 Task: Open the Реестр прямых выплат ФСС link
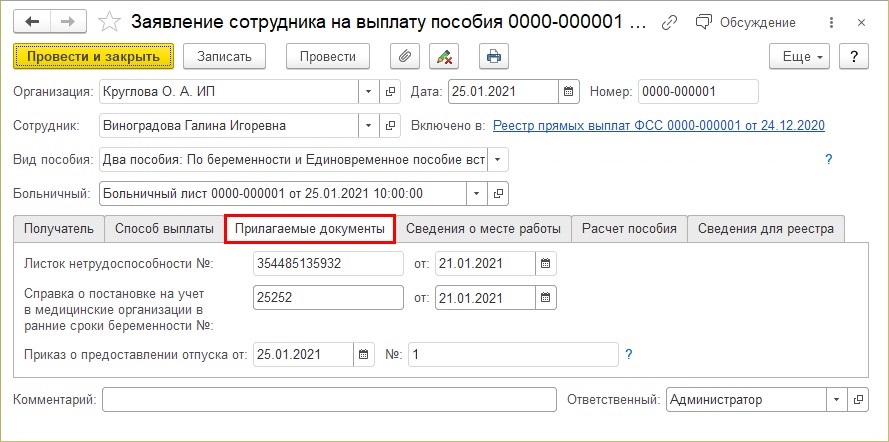659,126
